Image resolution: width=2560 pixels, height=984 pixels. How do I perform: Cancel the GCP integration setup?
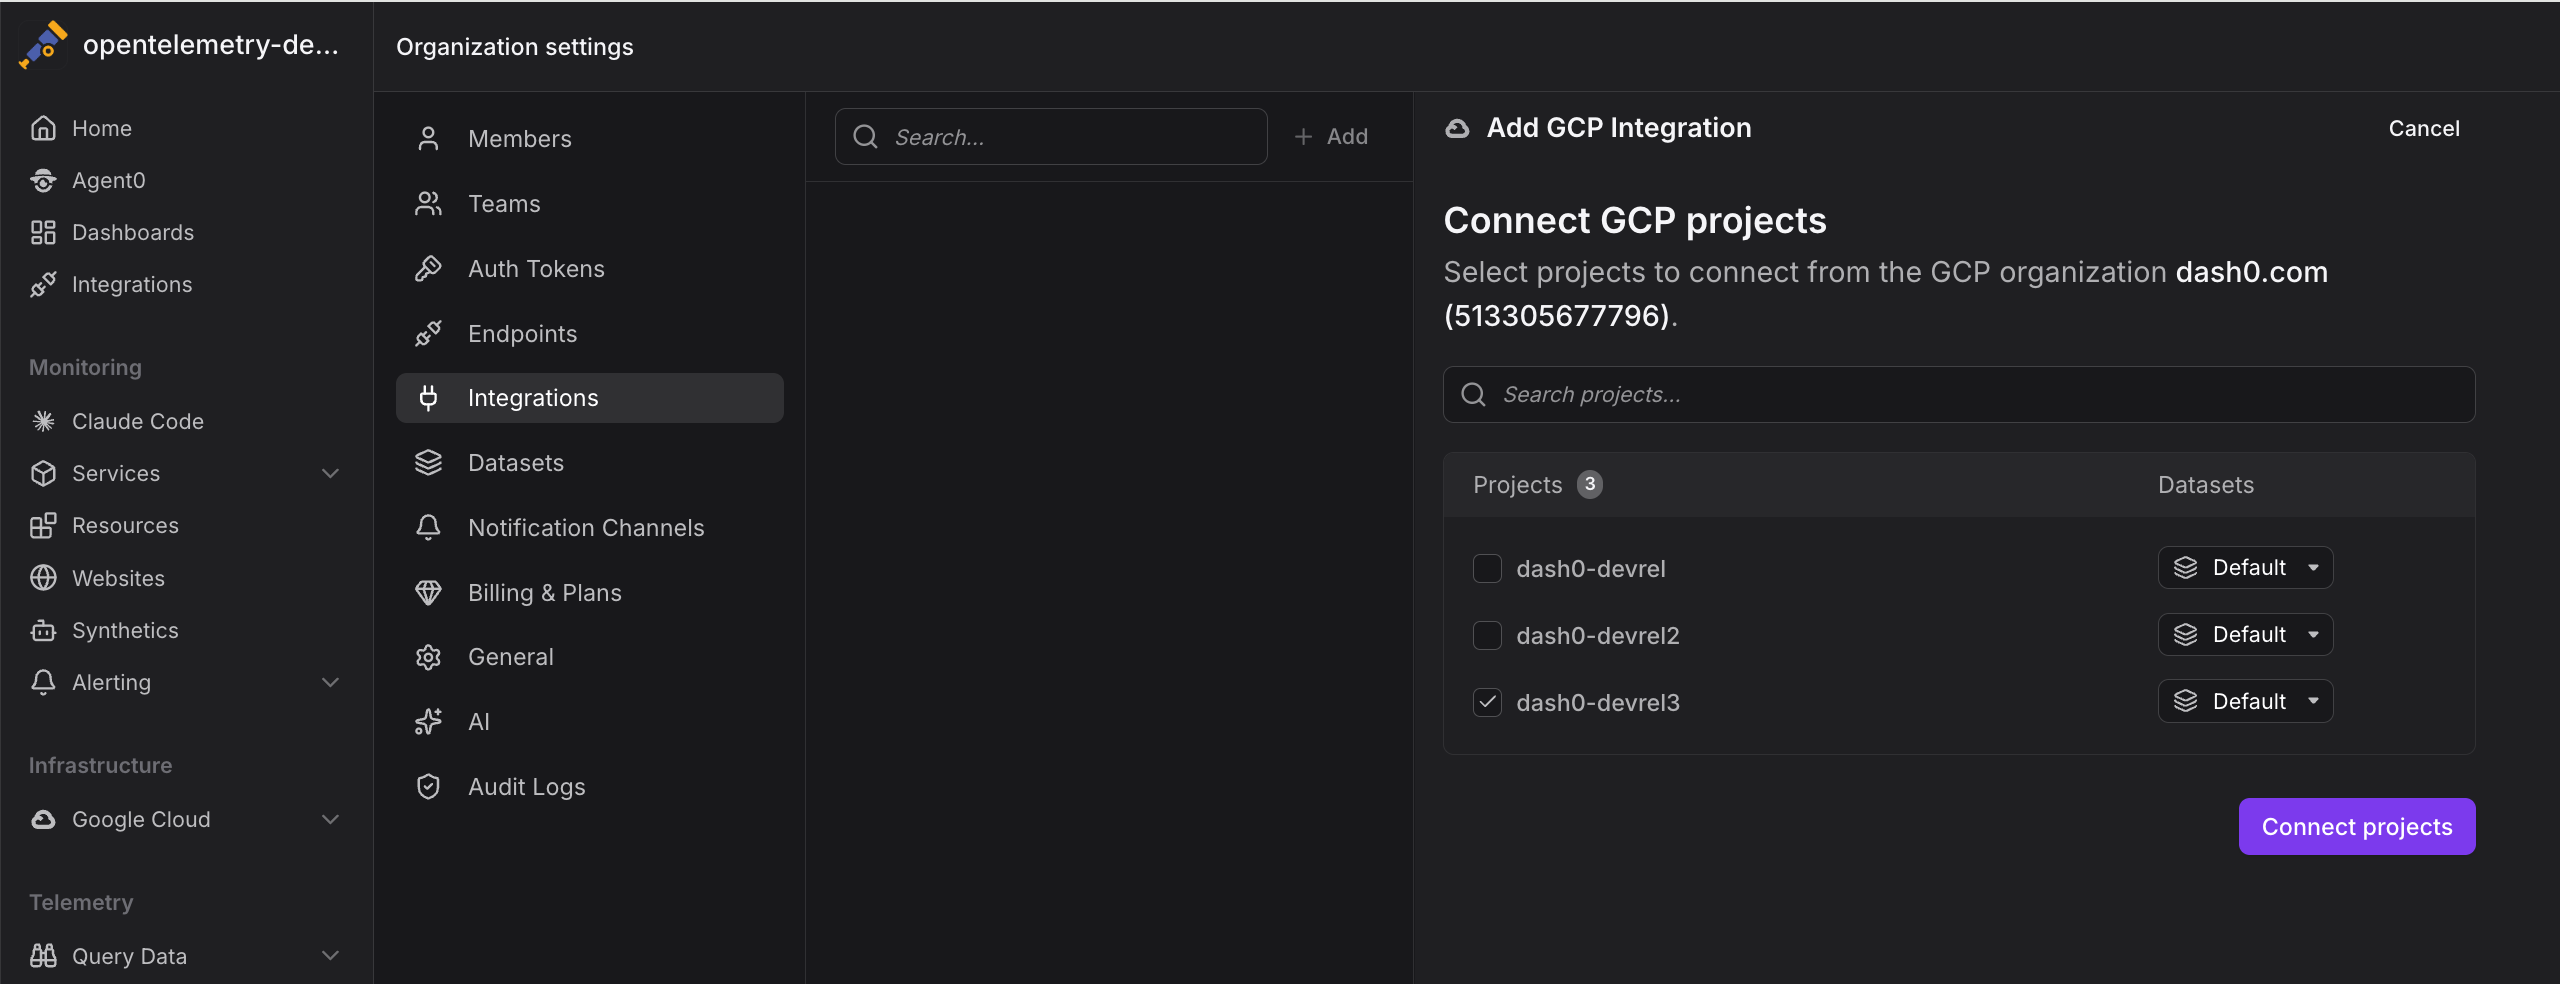[x=2424, y=128]
